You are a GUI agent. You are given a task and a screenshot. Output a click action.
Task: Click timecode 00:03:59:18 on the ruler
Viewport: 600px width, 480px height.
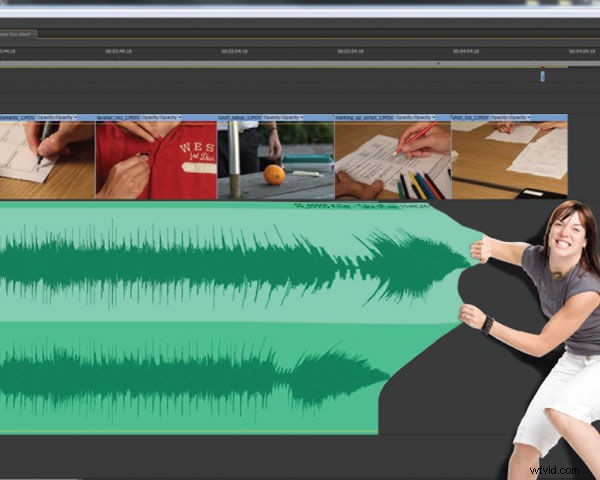tap(351, 51)
